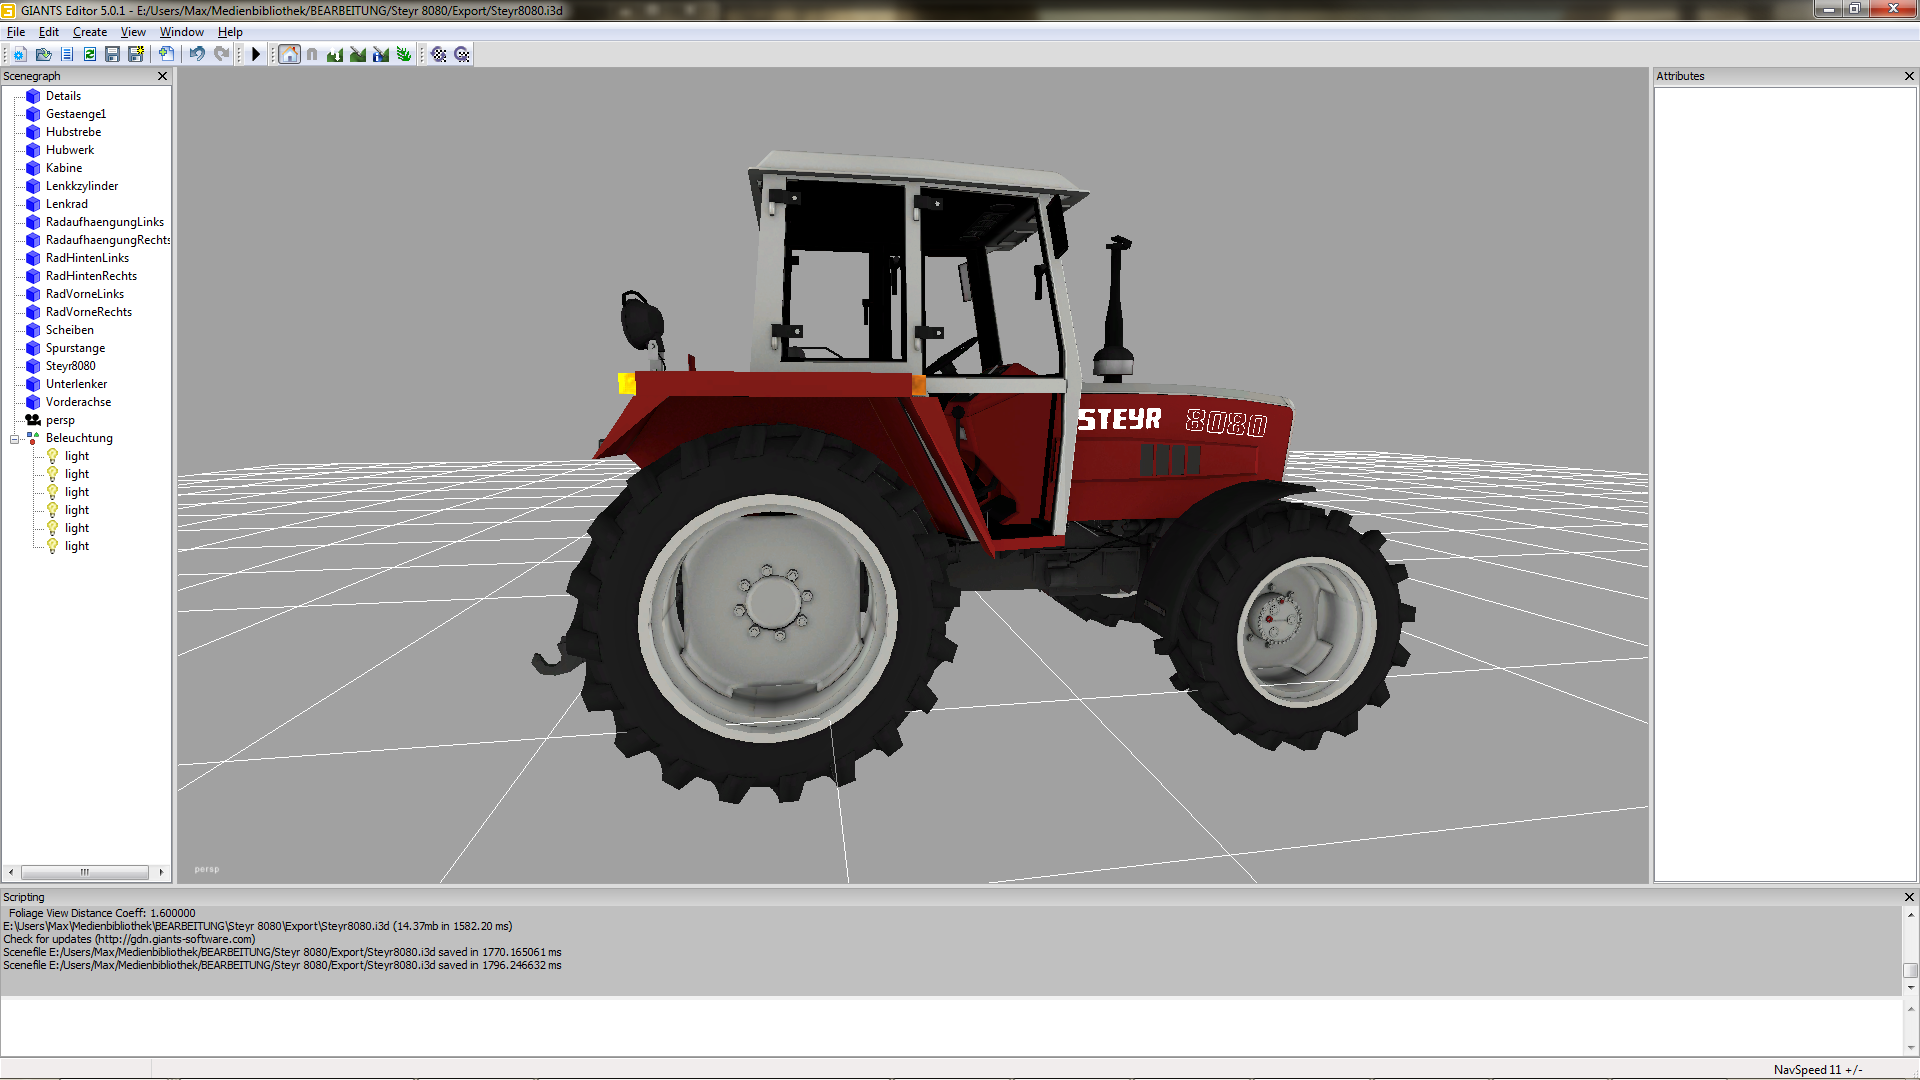Image resolution: width=1920 pixels, height=1080 pixels.
Task: Open the Create menu
Action: [90, 32]
